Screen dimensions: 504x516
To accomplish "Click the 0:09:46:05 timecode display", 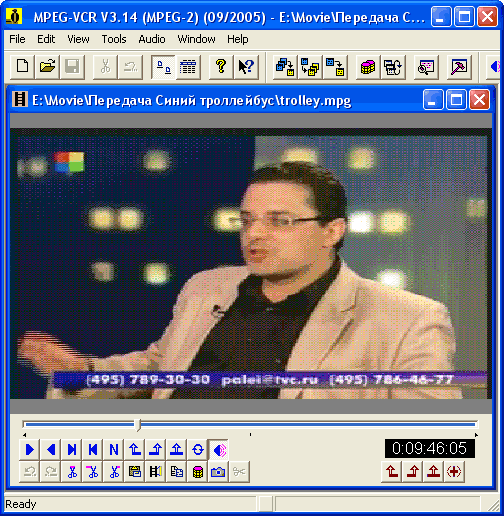I will pyautogui.click(x=430, y=448).
